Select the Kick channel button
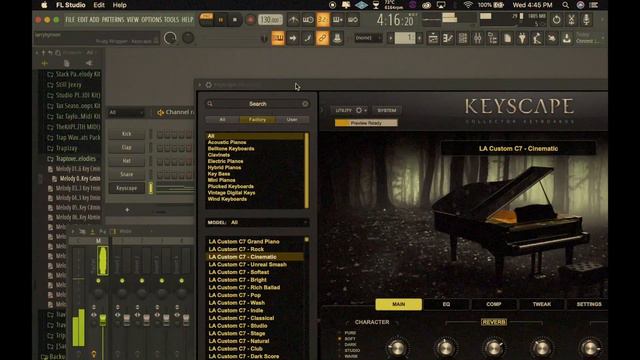640x360 pixels. 127,134
